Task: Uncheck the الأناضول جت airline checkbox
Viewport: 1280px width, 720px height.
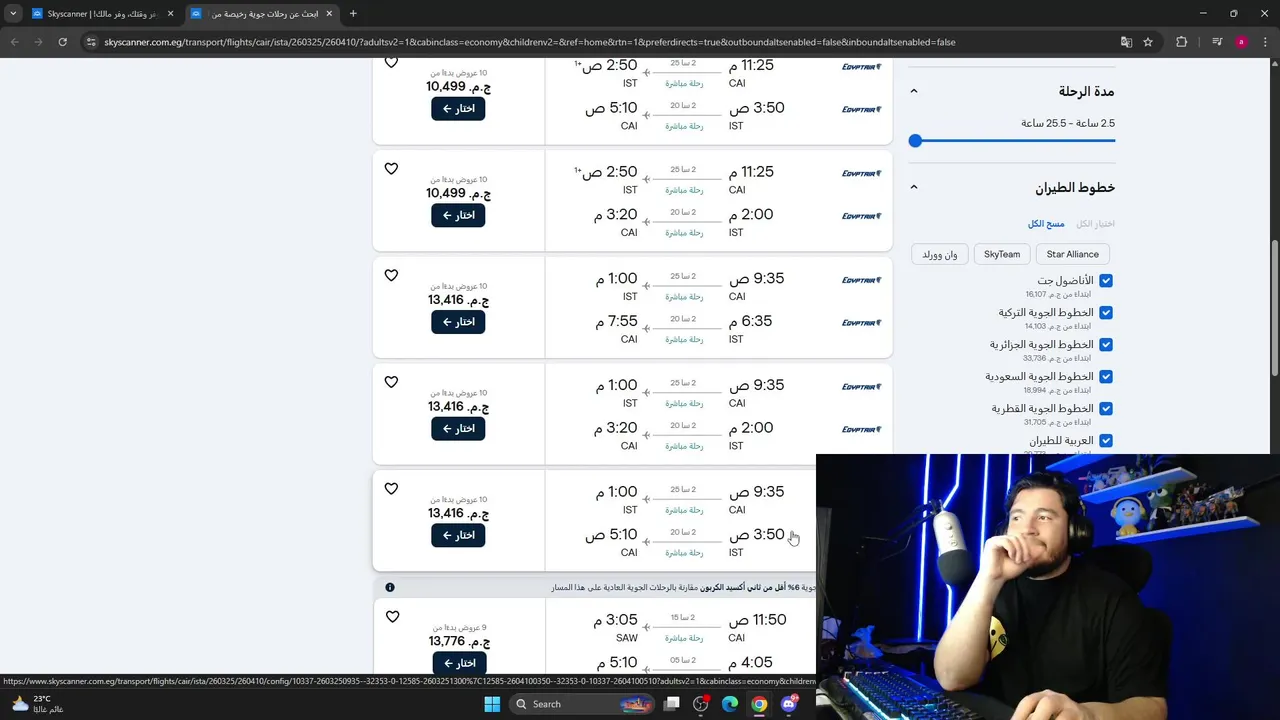Action: (1106, 281)
